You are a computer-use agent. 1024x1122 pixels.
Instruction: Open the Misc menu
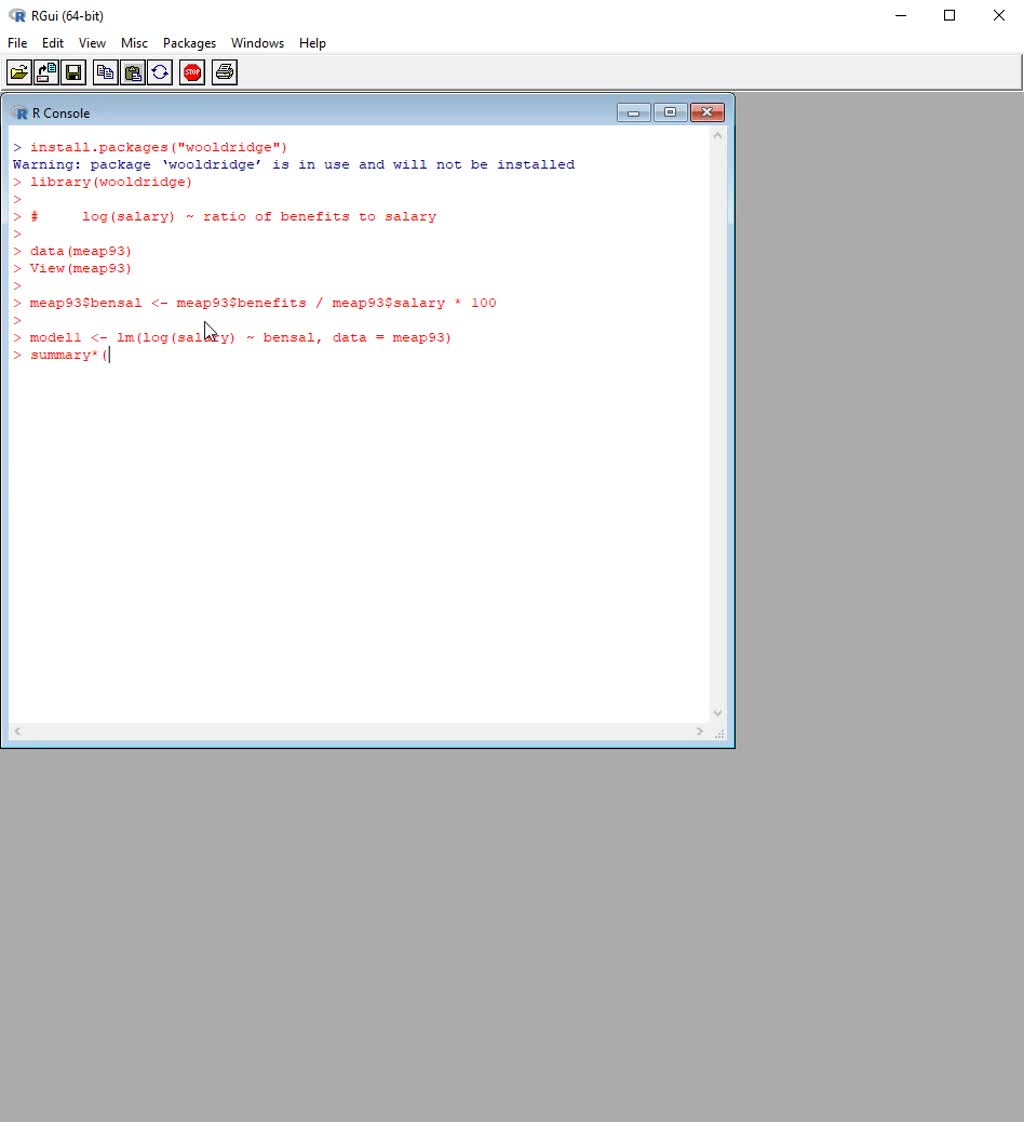coord(133,43)
